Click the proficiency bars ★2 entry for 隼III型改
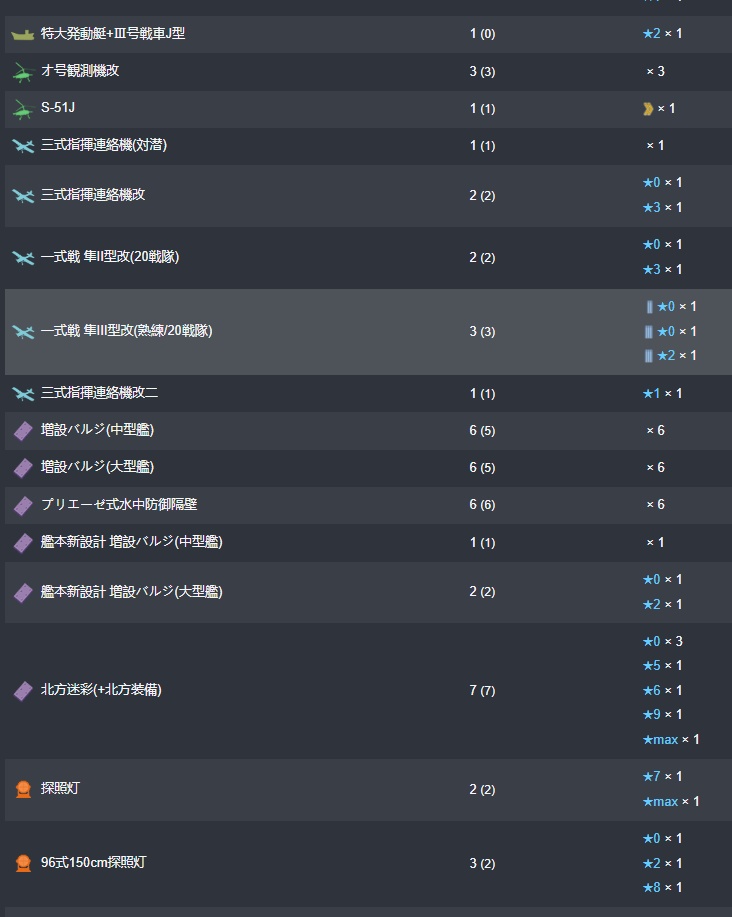 click(670, 356)
